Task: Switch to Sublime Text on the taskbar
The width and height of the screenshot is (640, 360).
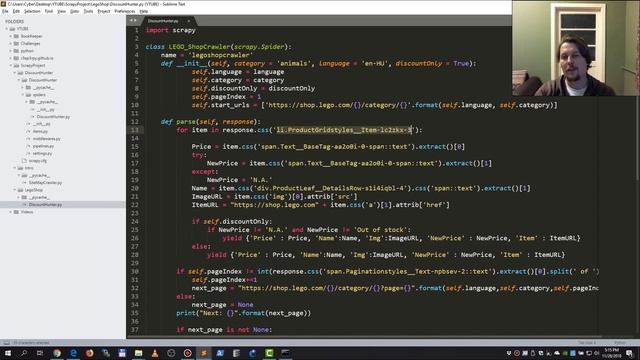Action: 204,353
